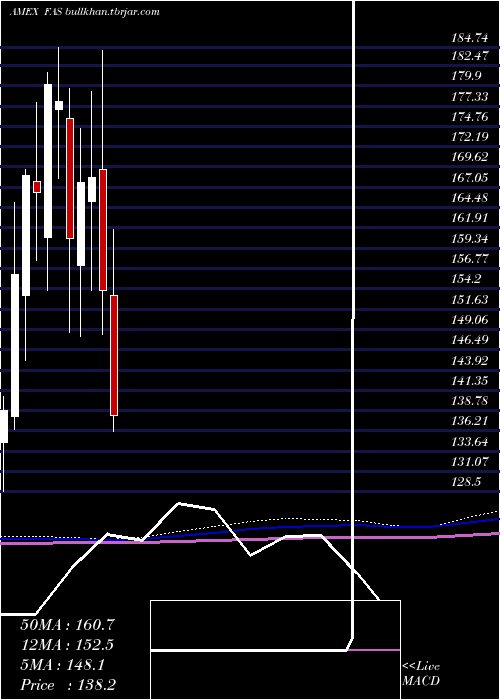Select the 174.76 axis value
The height and width of the screenshot is (700, 500).
(x=470, y=117)
